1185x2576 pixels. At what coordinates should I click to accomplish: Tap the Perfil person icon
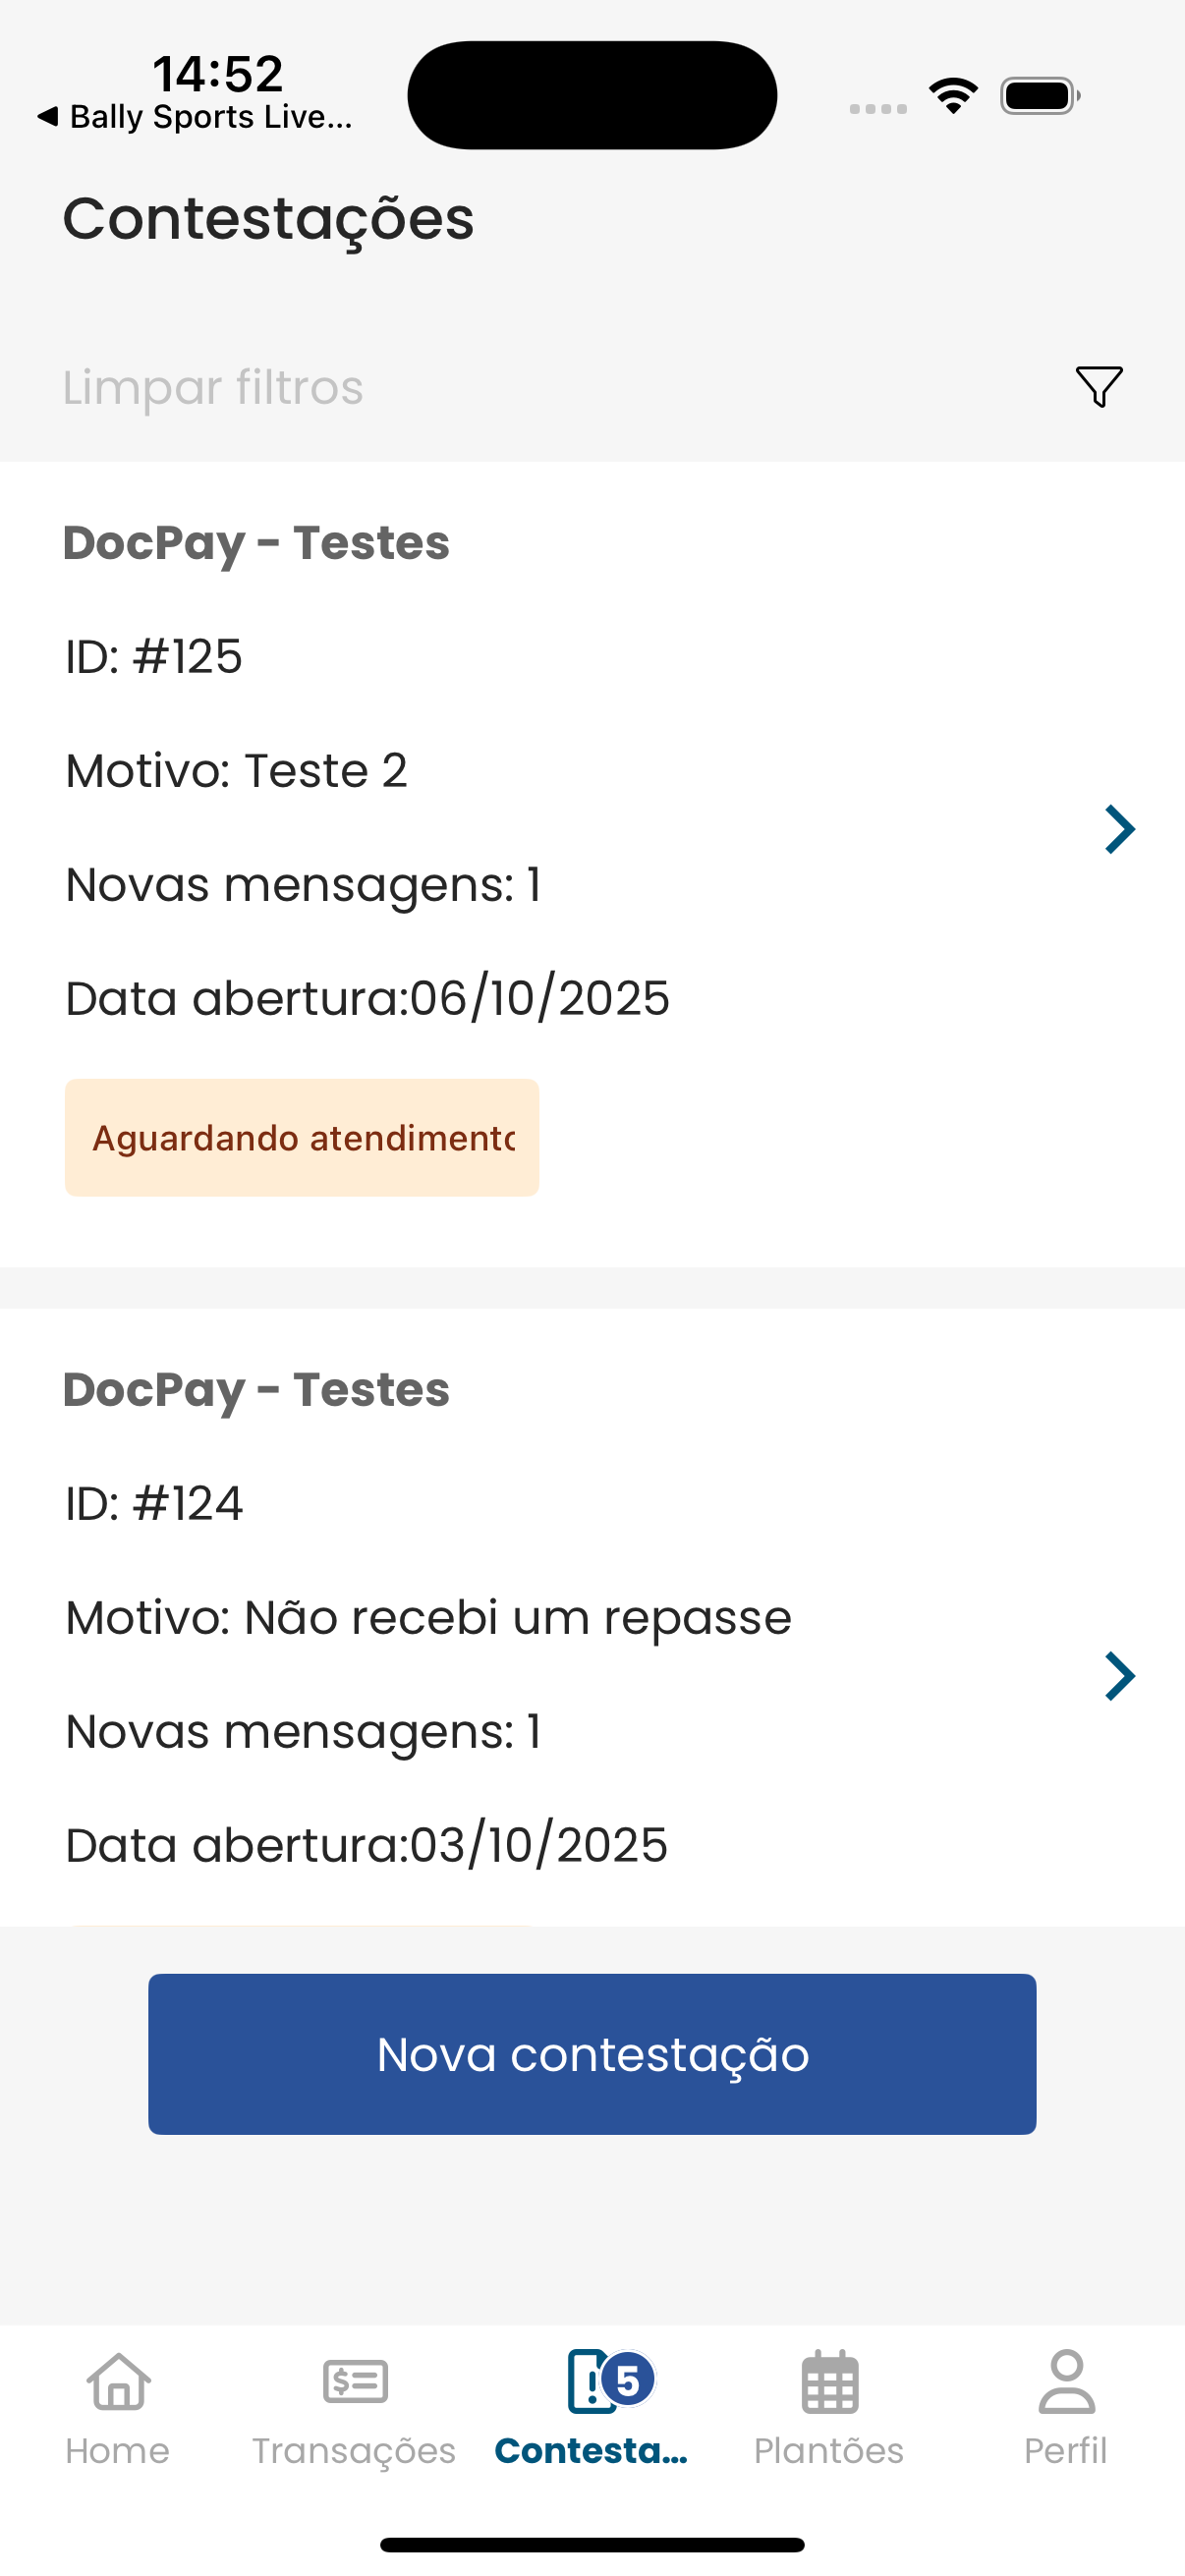(1066, 2381)
